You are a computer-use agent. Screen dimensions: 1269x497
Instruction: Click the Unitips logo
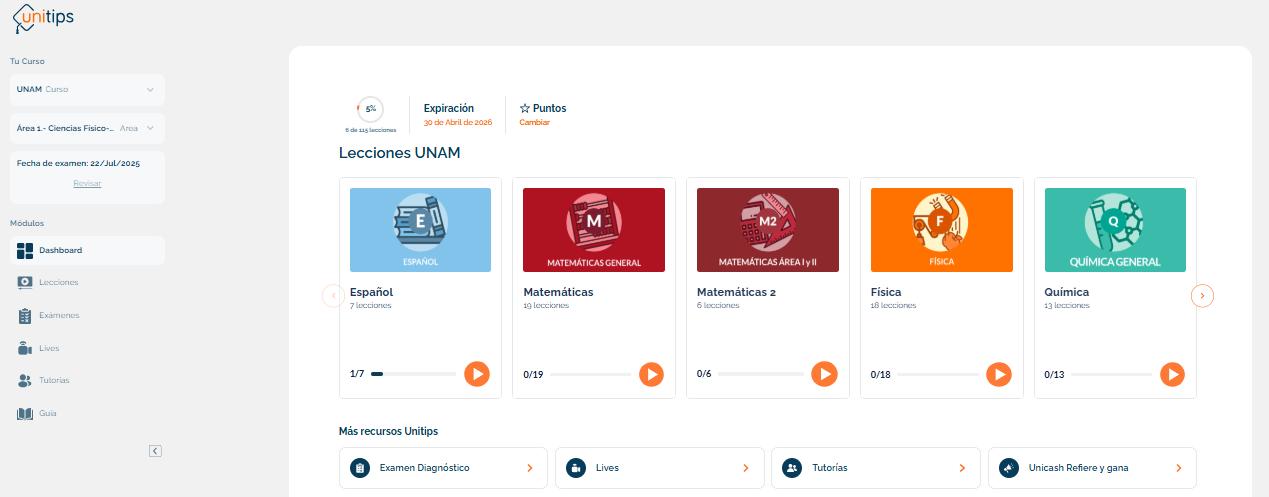(x=42, y=18)
